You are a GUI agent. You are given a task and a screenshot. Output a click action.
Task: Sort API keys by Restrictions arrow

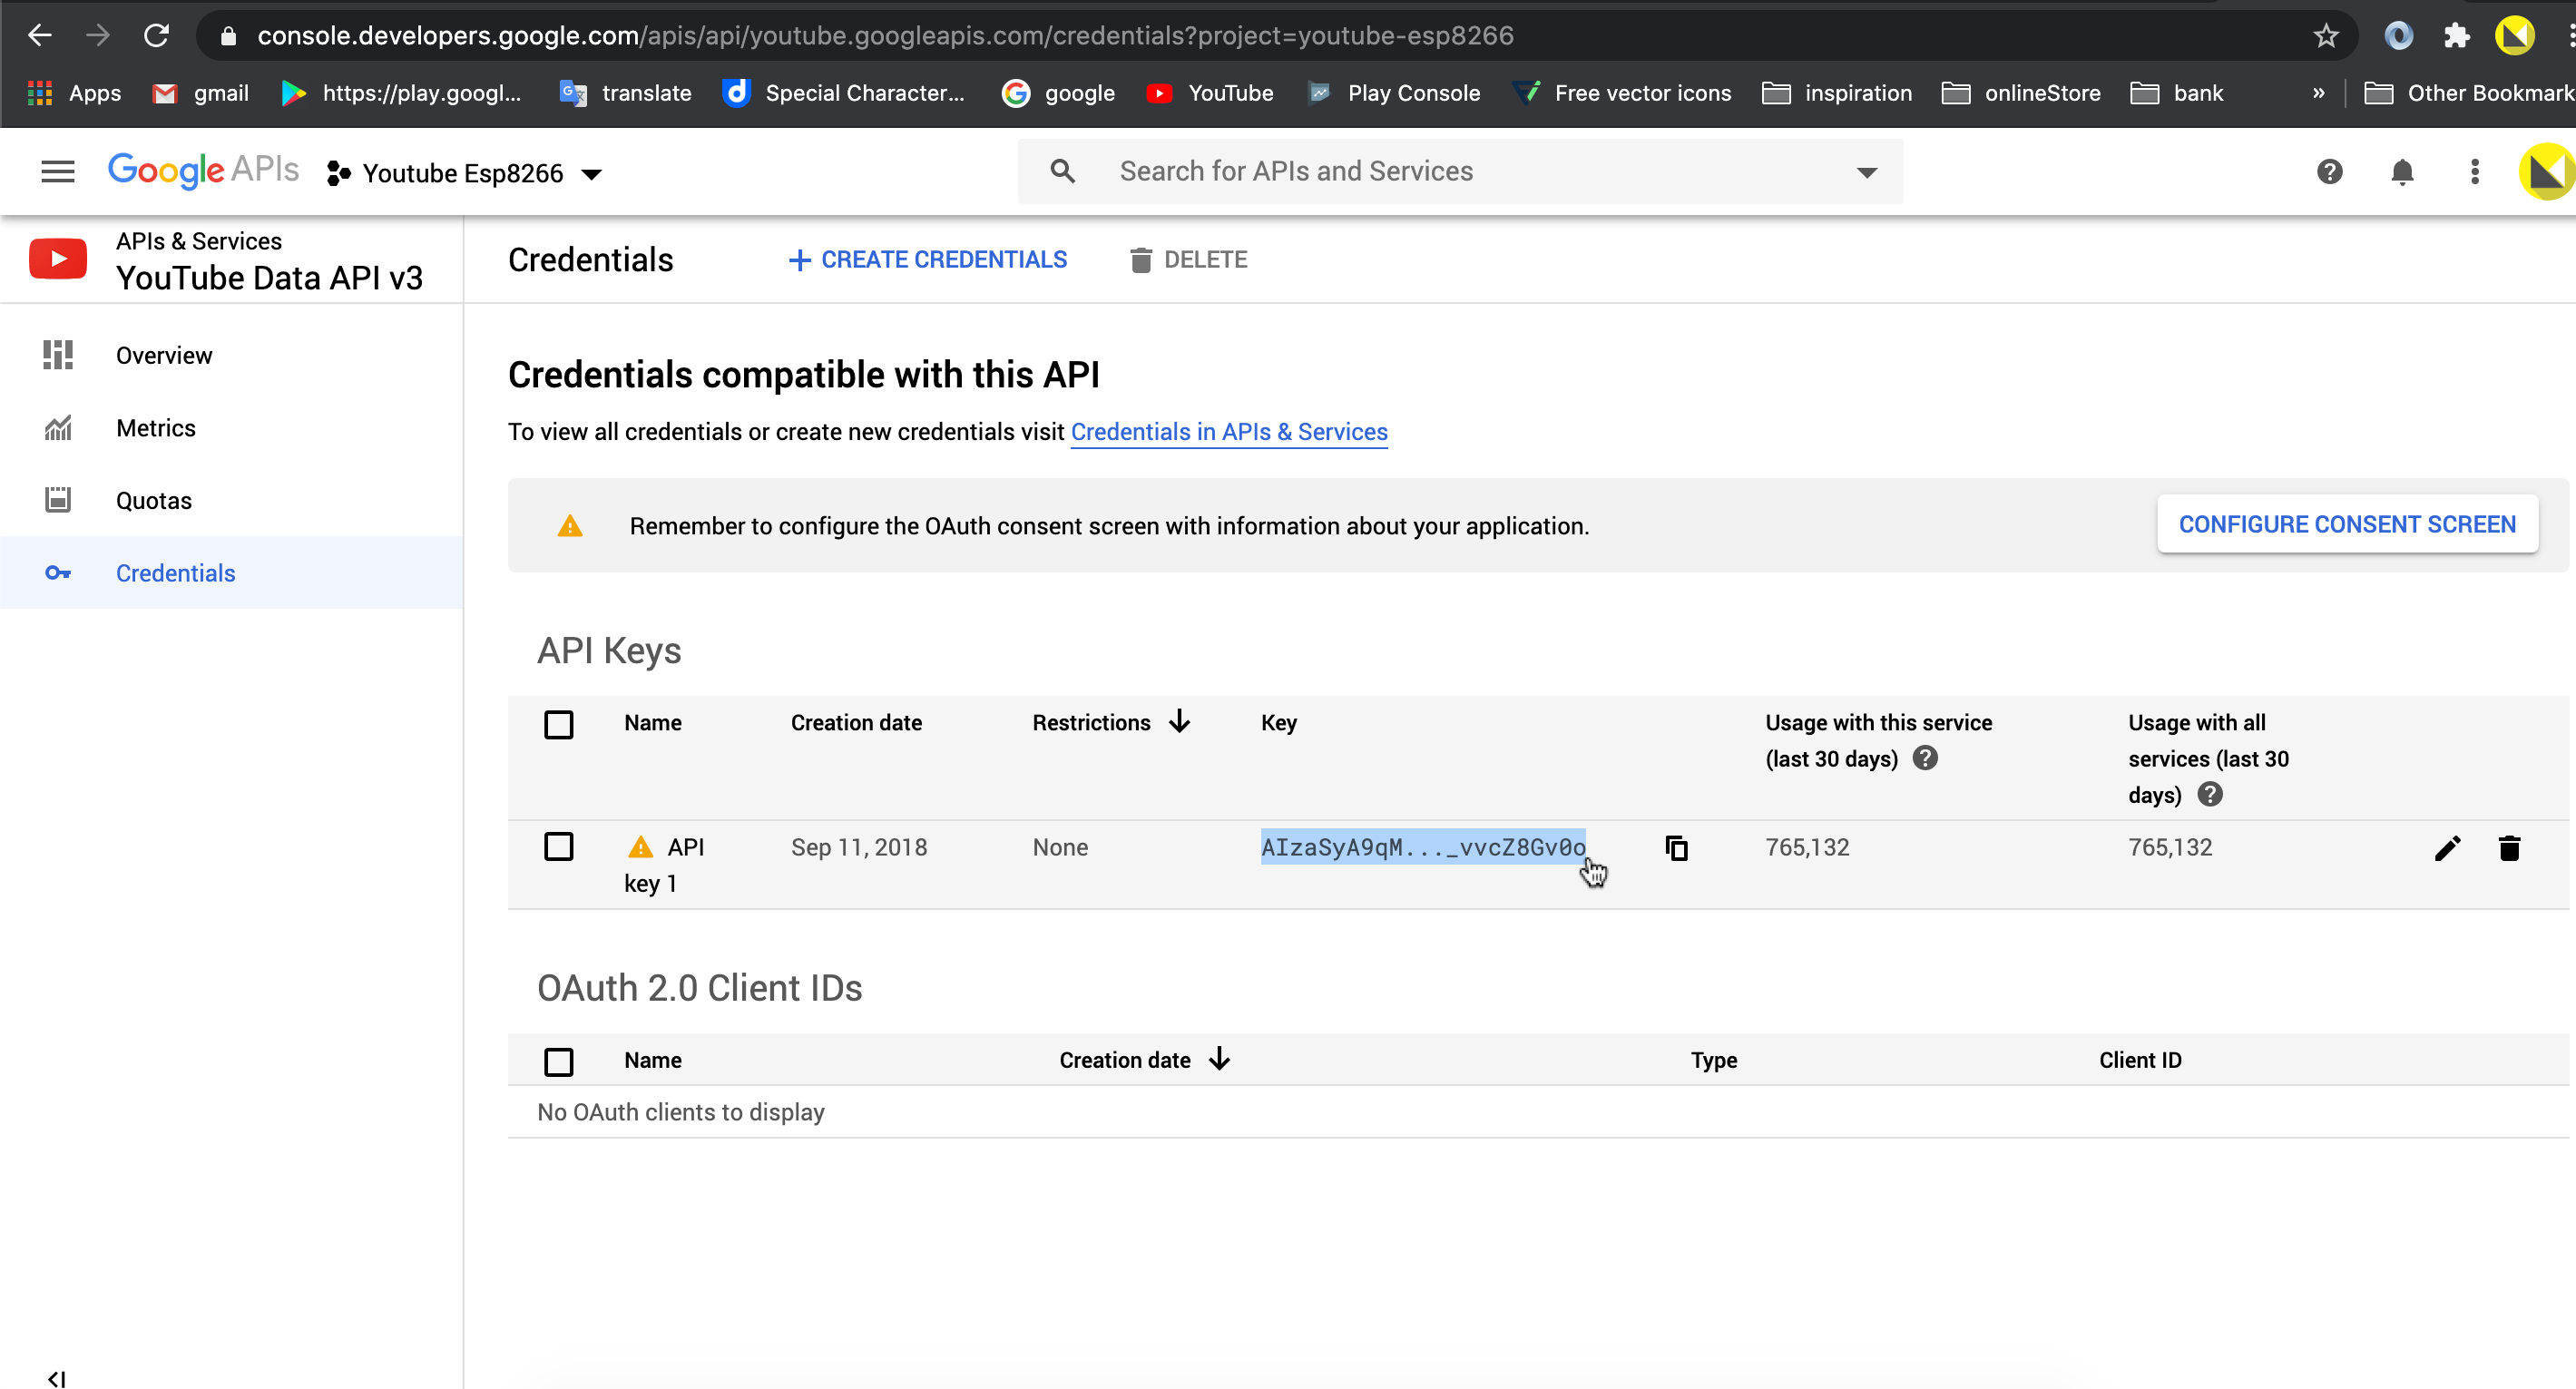coord(1180,722)
